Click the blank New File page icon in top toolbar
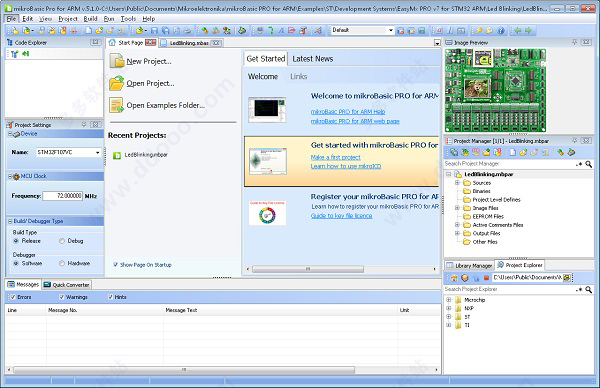 88,30
